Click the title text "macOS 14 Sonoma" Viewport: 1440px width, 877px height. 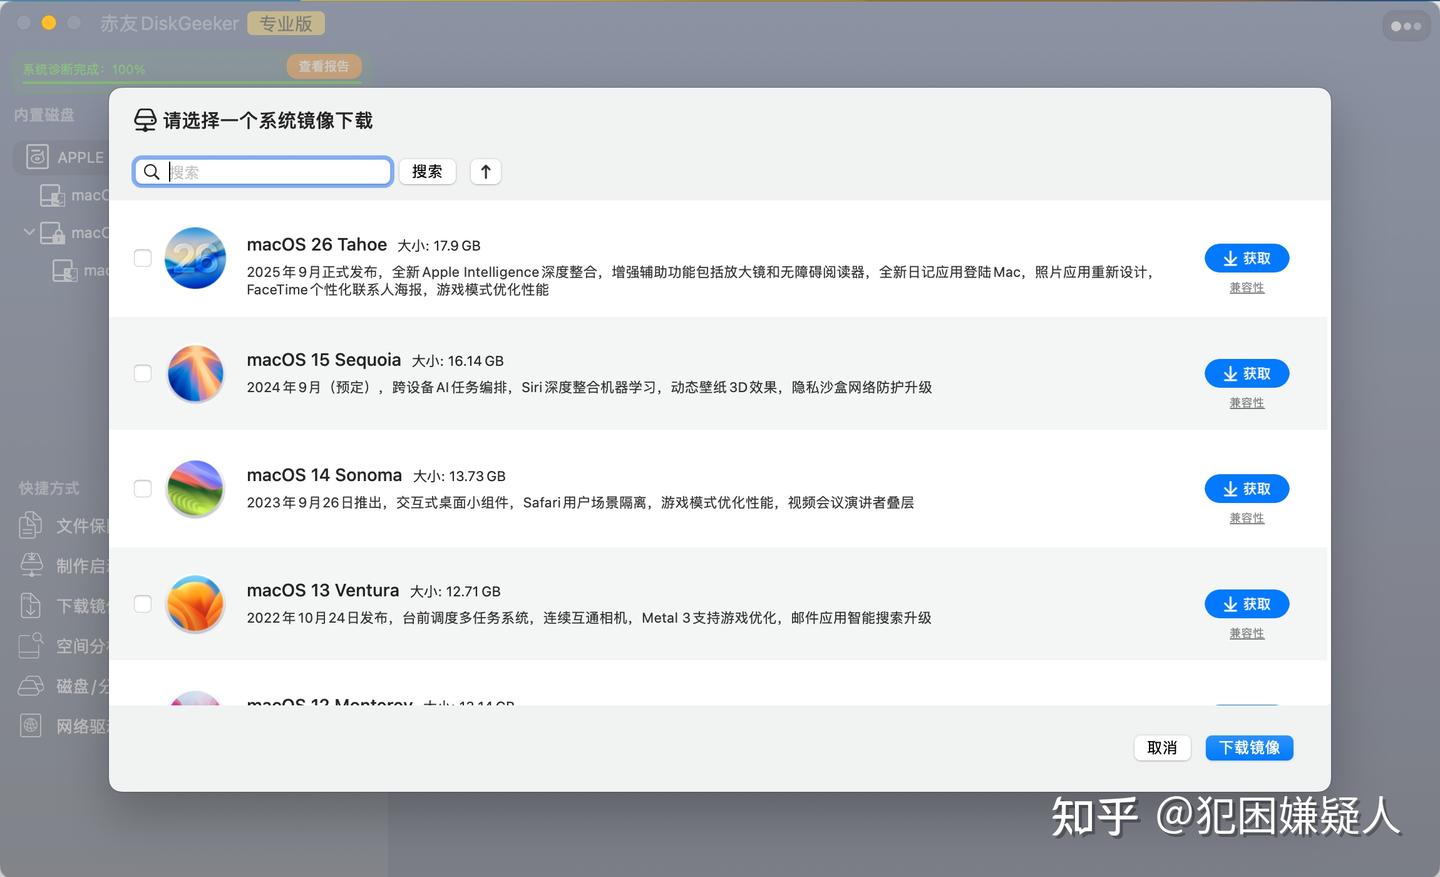point(324,475)
